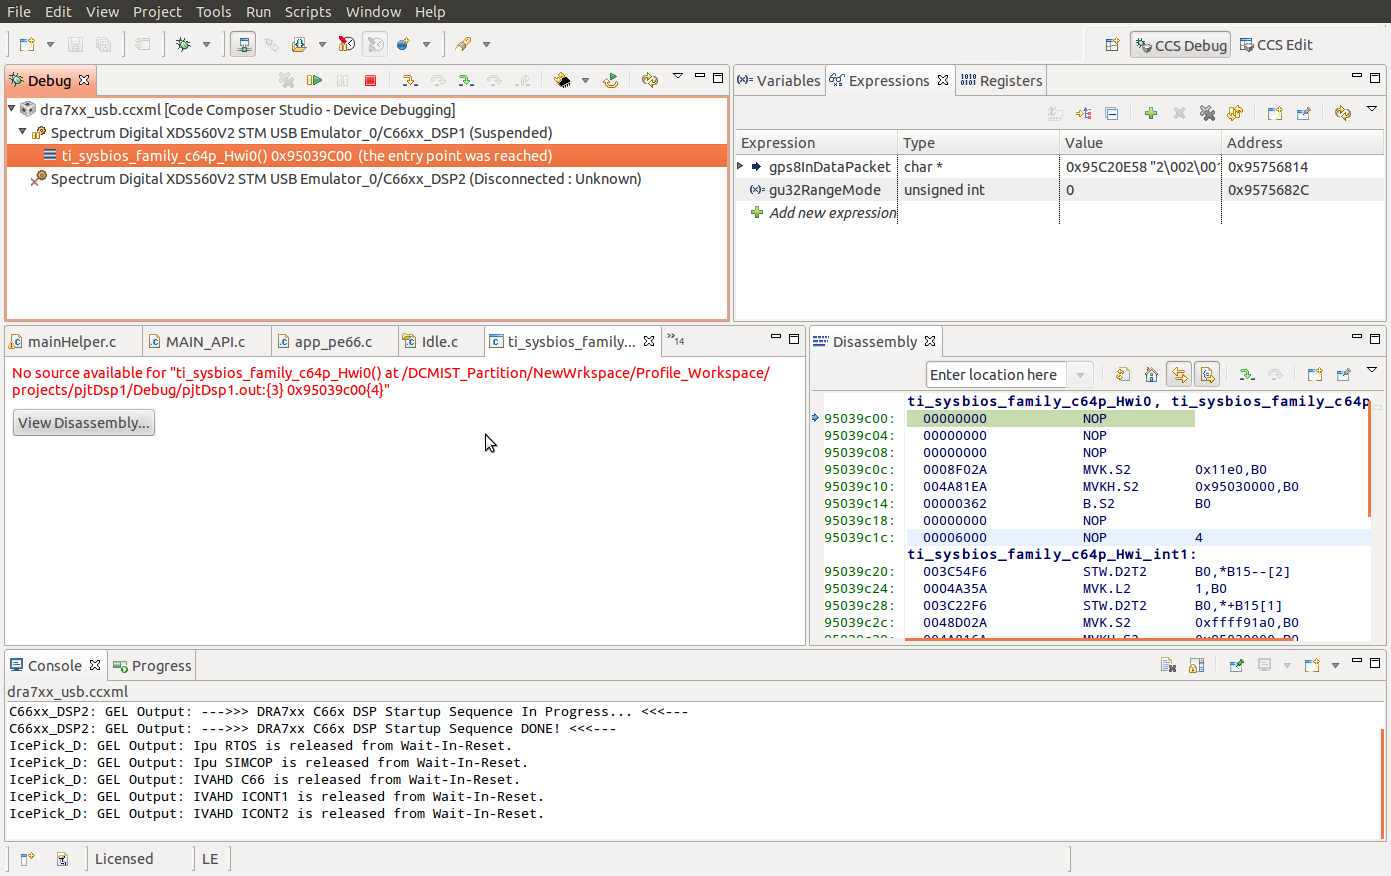Toggle the target connection icon in main toolbar
The image size is (1391, 876).
click(x=243, y=44)
